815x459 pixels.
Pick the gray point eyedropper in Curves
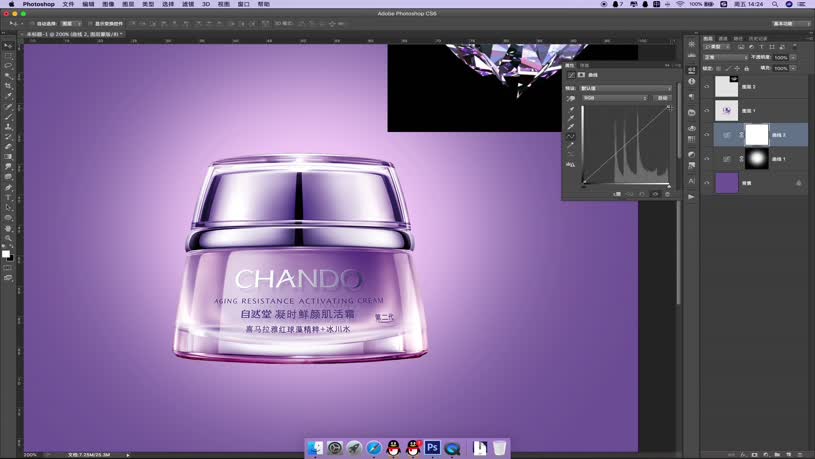[x=571, y=118]
